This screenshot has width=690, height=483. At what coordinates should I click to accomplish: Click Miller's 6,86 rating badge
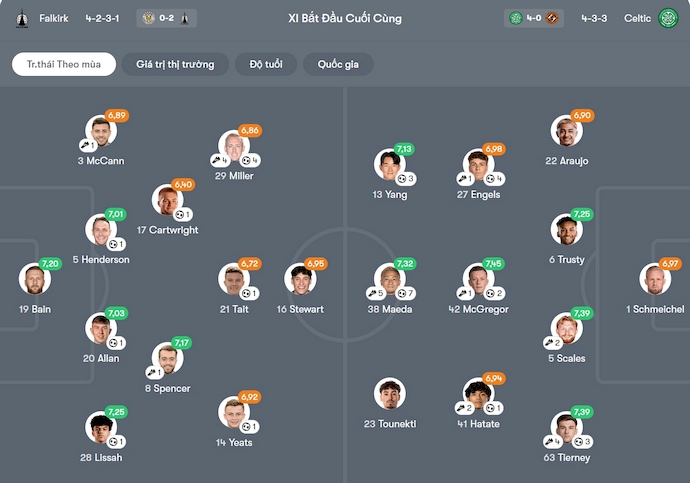coord(249,131)
